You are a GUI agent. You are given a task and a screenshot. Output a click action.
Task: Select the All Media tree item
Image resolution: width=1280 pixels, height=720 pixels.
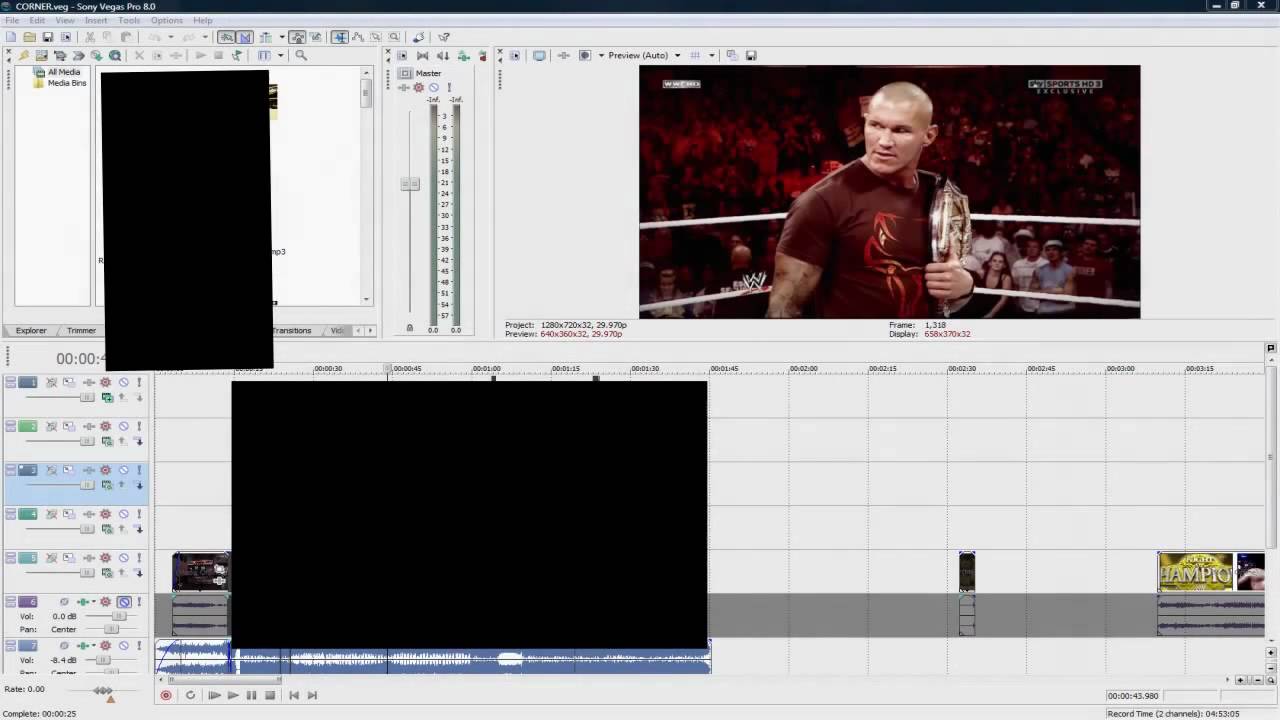click(63, 72)
